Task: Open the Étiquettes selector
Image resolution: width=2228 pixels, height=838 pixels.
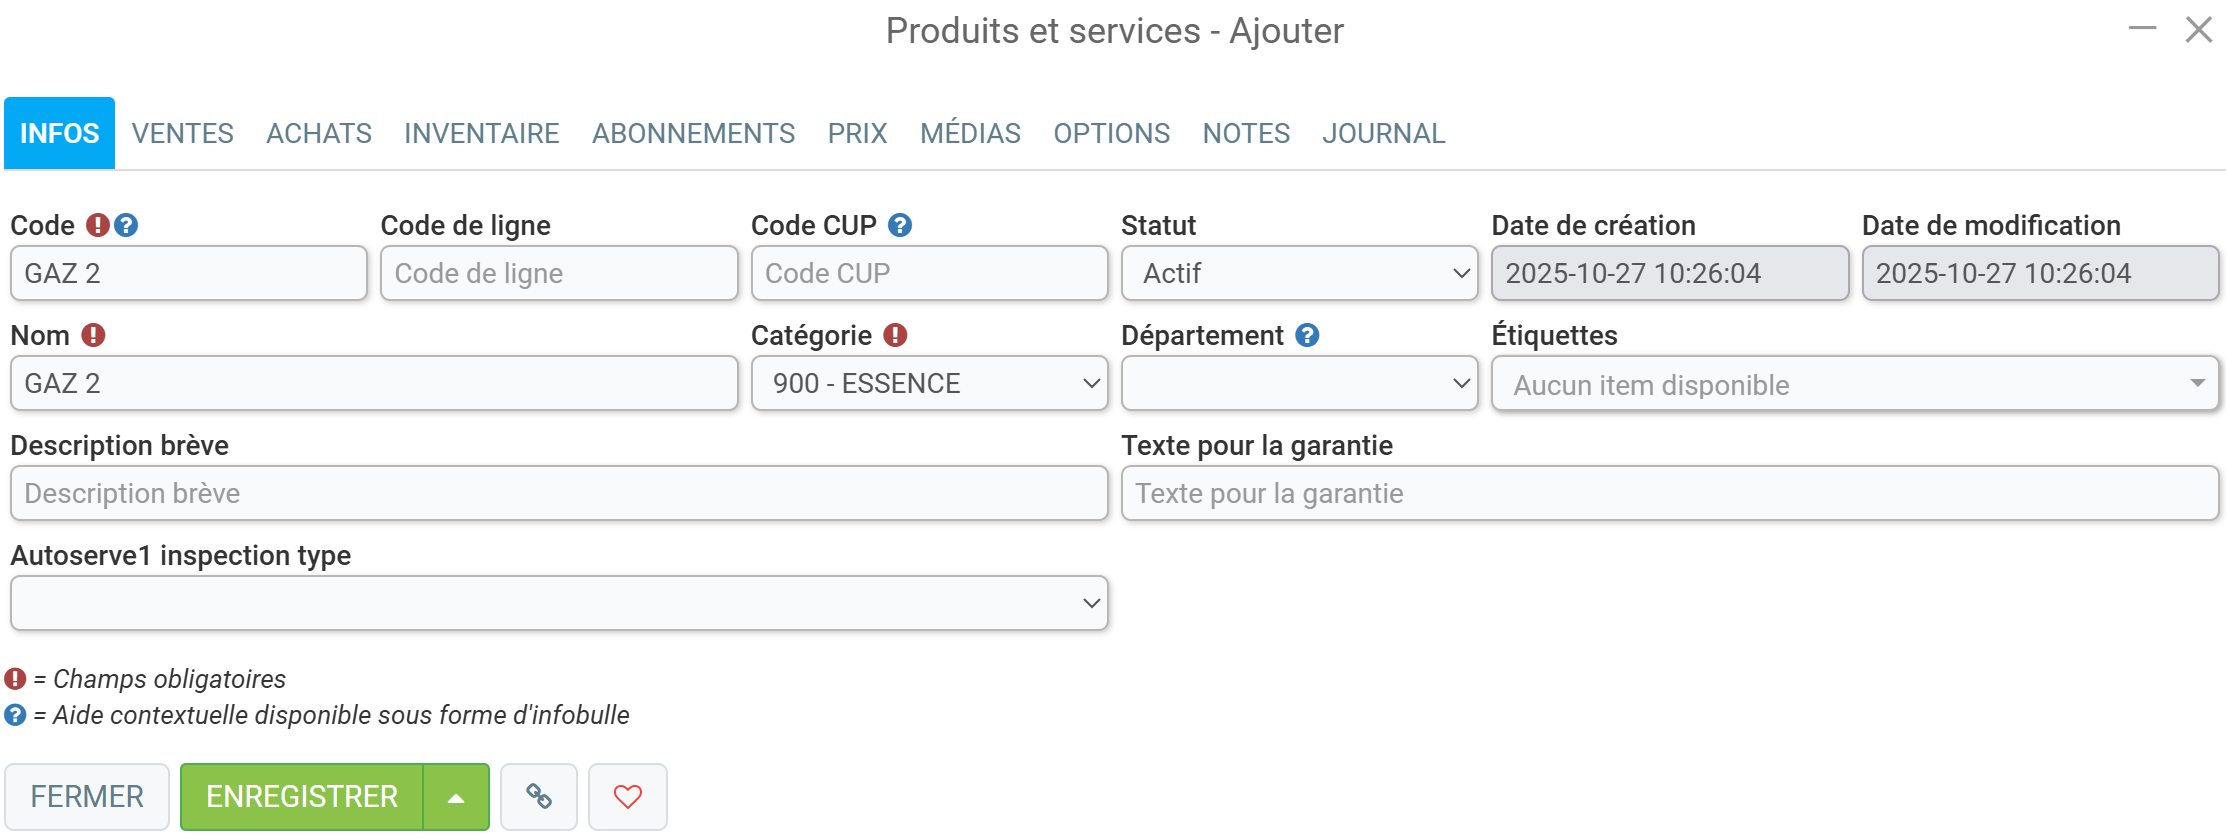Action: tap(1855, 384)
